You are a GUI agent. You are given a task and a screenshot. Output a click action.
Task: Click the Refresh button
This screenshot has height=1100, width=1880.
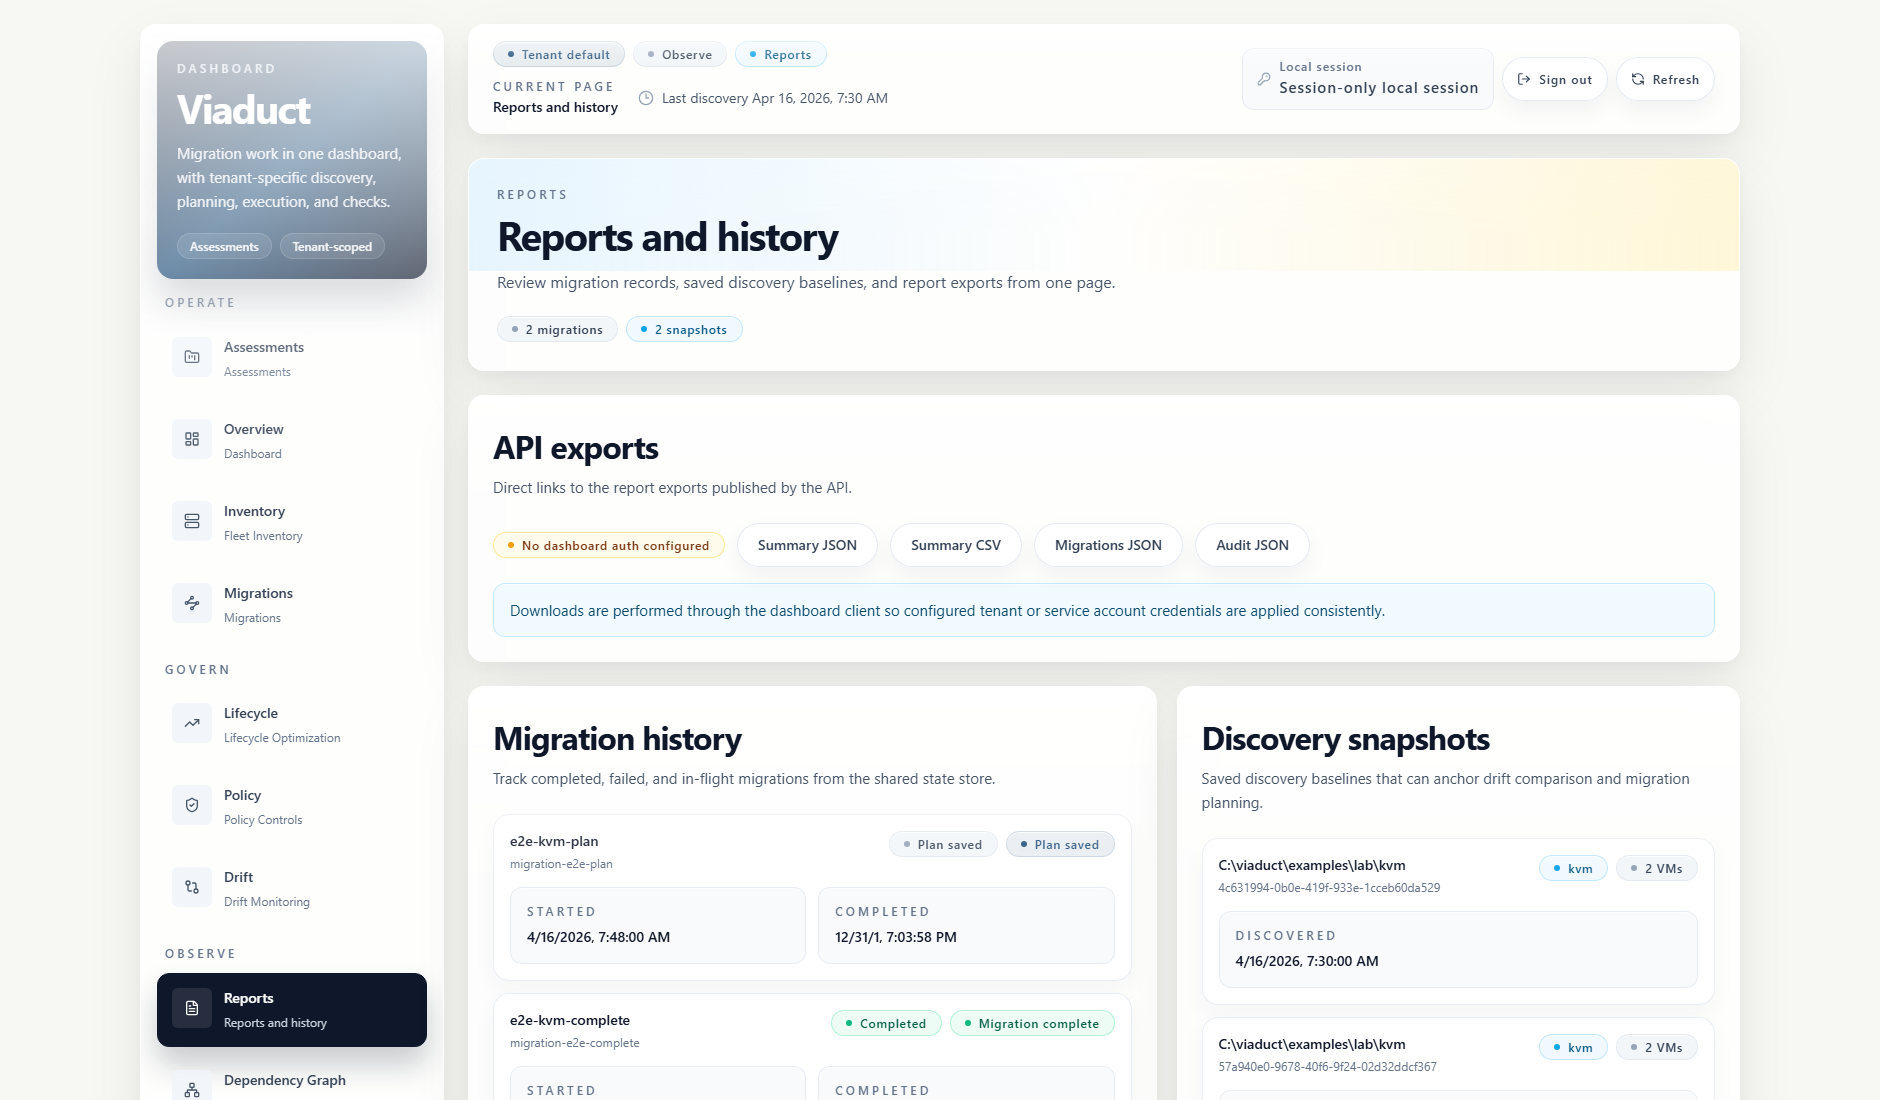[x=1665, y=79]
